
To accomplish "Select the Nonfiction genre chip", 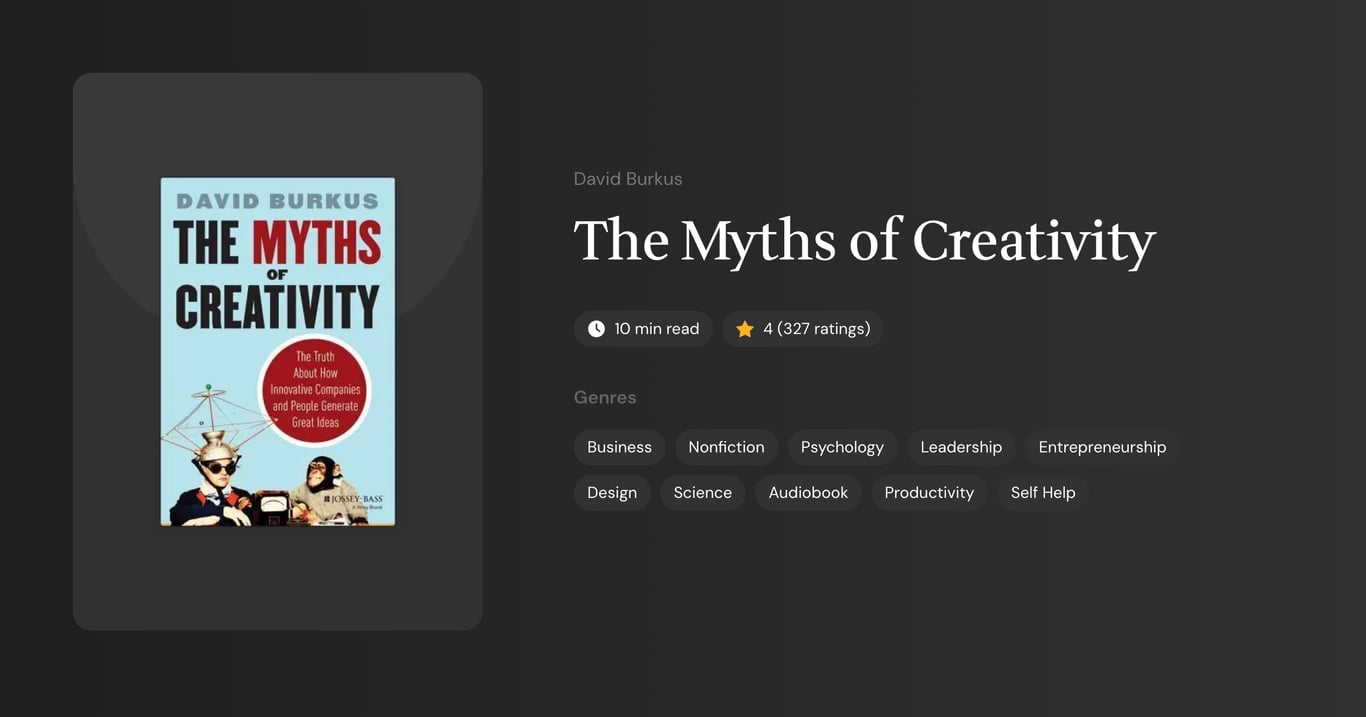I will pos(725,447).
